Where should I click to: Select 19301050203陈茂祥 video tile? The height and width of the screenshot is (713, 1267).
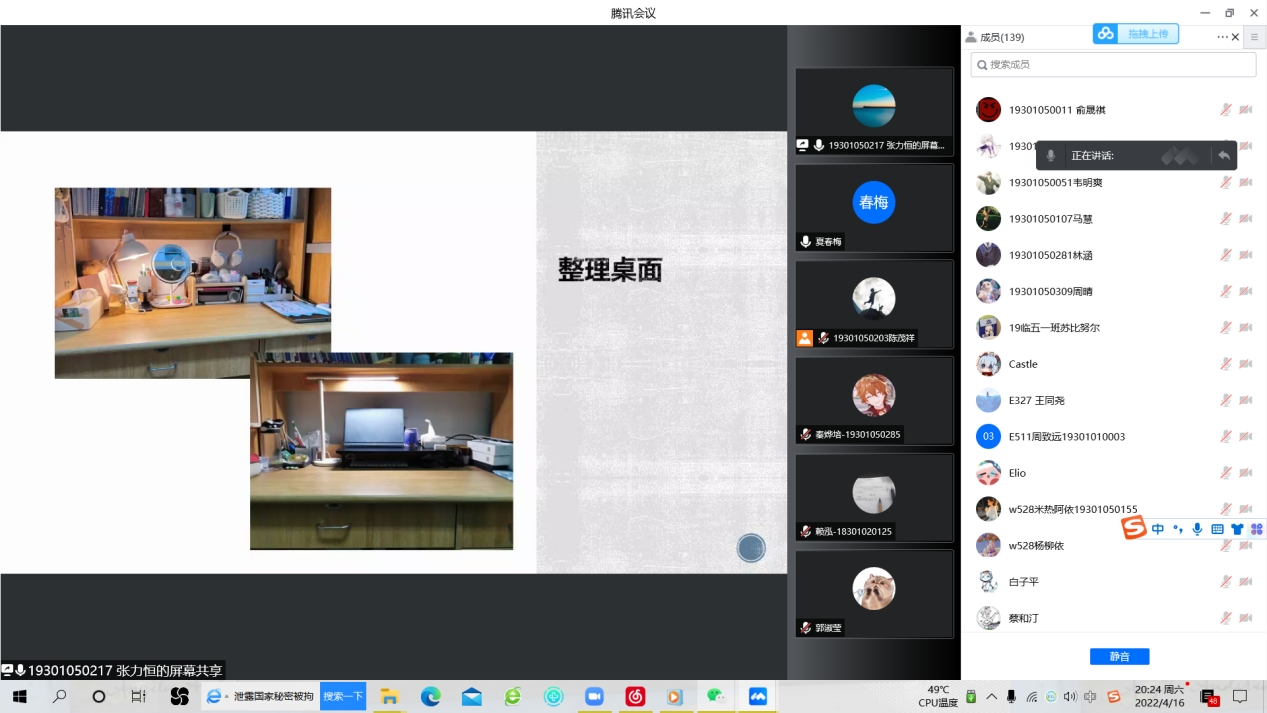point(874,304)
